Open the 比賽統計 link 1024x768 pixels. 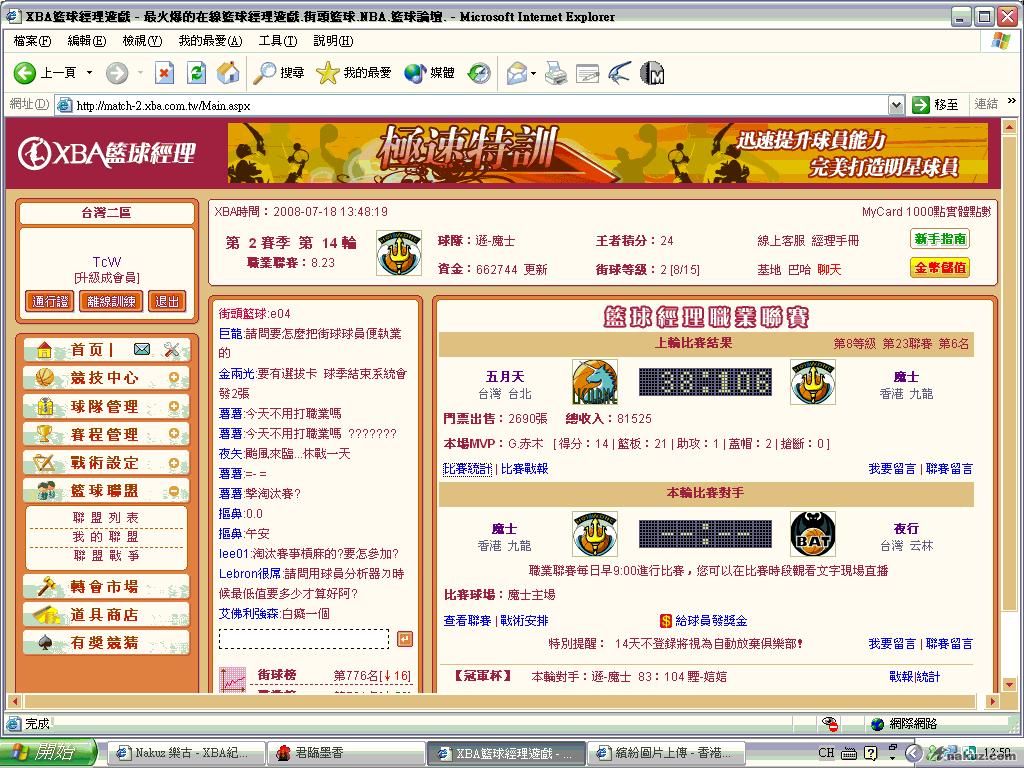point(467,469)
